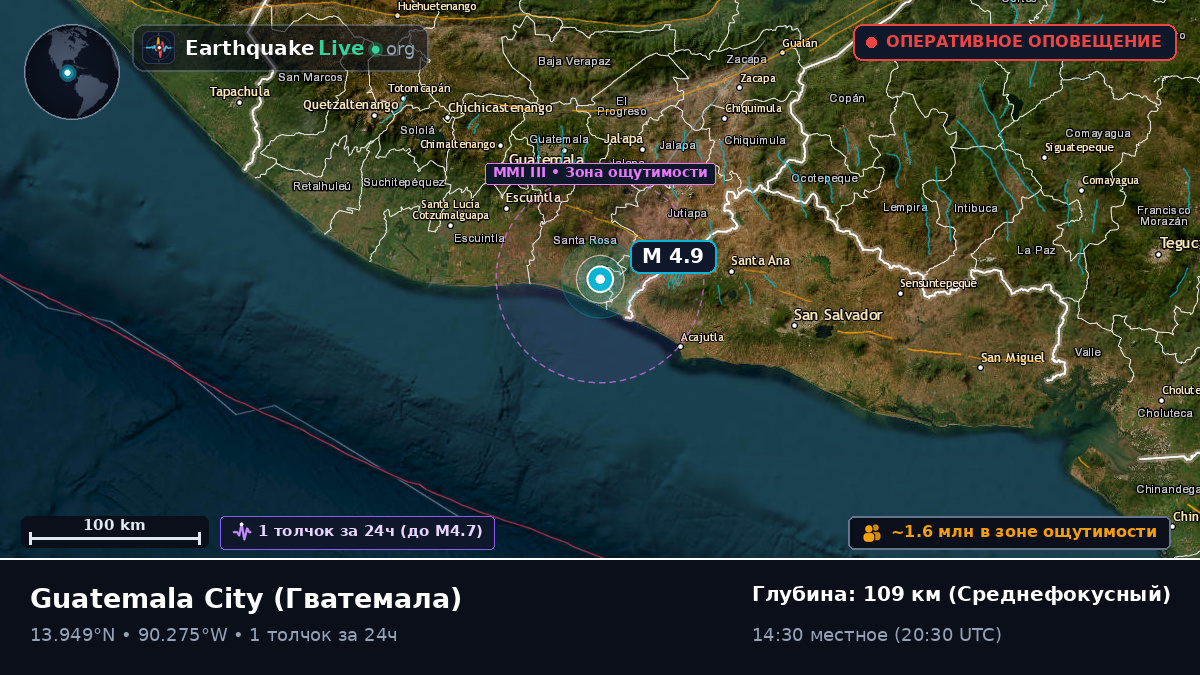Click the Earthquake Live compass logo icon
Image resolution: width=1200 pixels, height=675 pixels.
click(x=159, y=48)
